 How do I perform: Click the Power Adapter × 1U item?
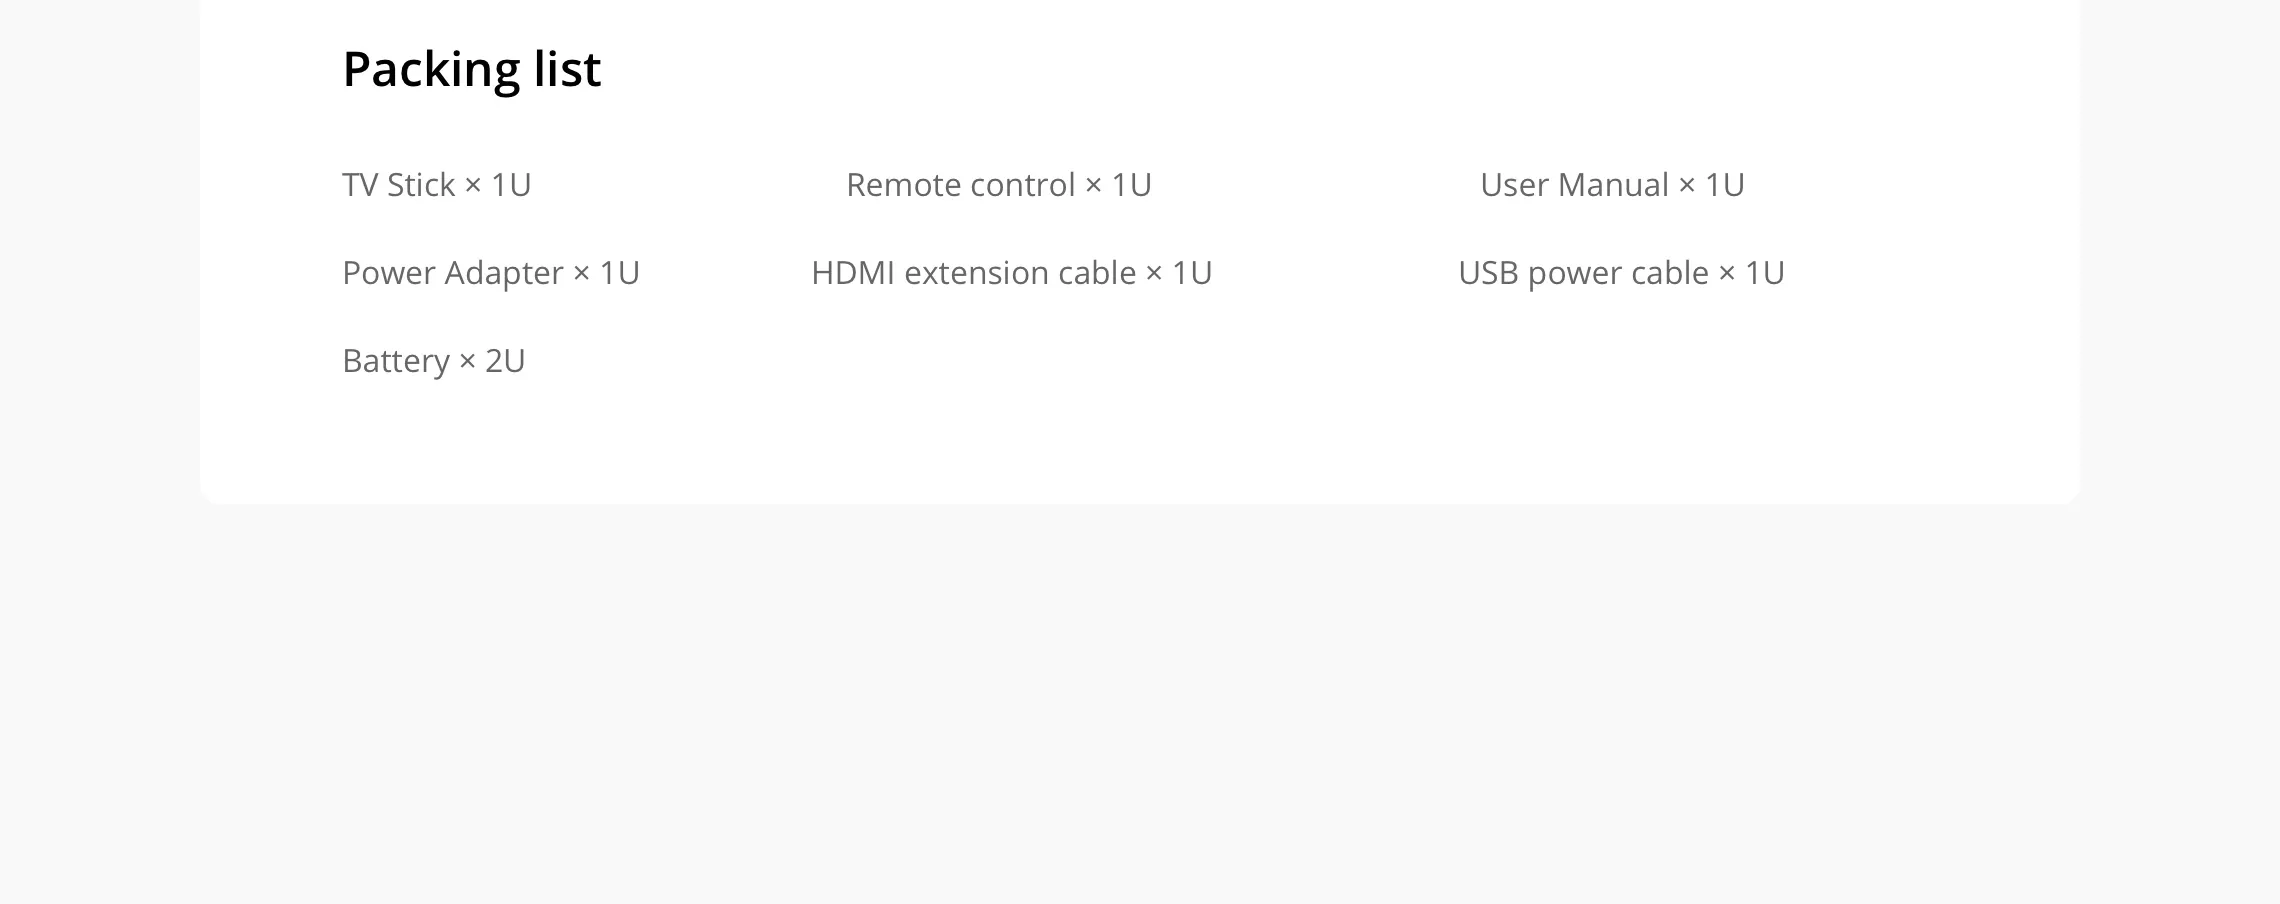click(x=491, y=273)
